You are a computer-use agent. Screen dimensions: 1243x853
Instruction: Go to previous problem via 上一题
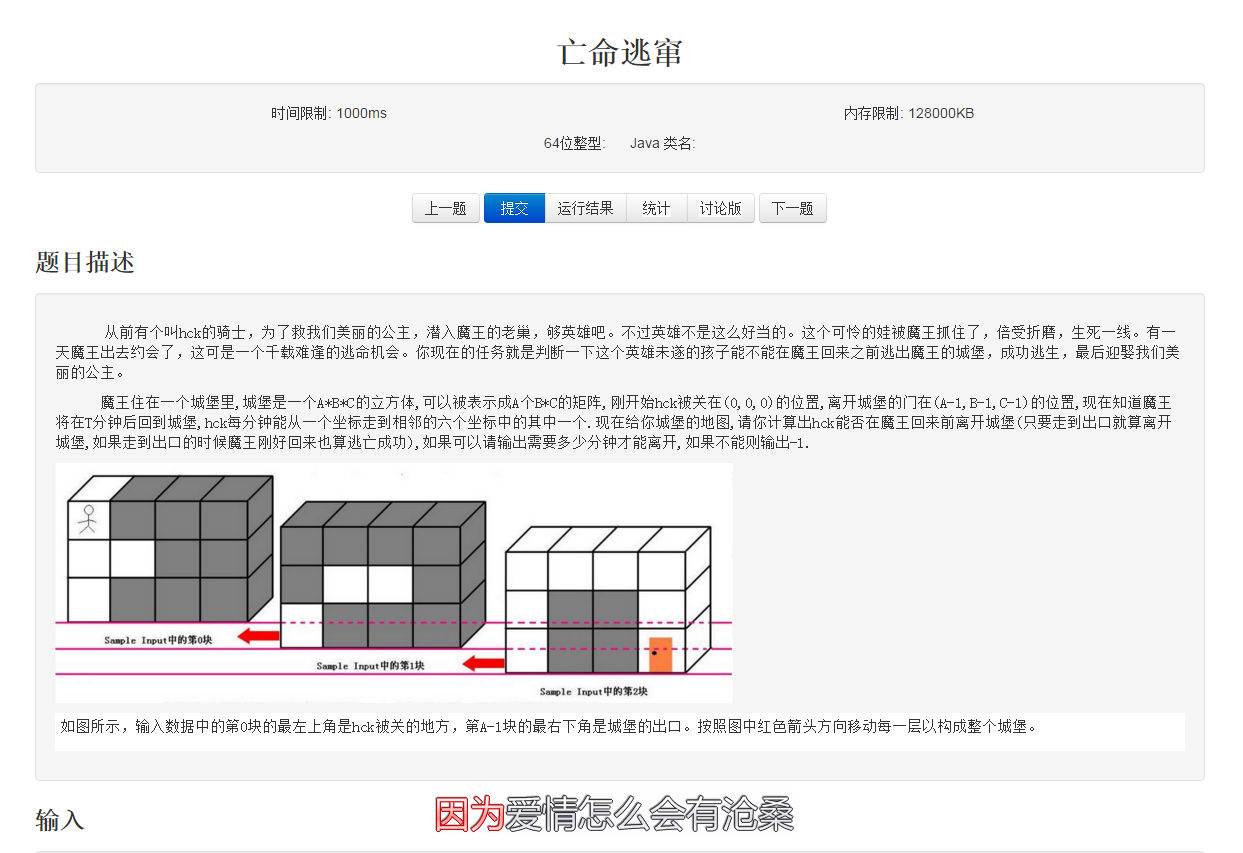tap(445, 208)
